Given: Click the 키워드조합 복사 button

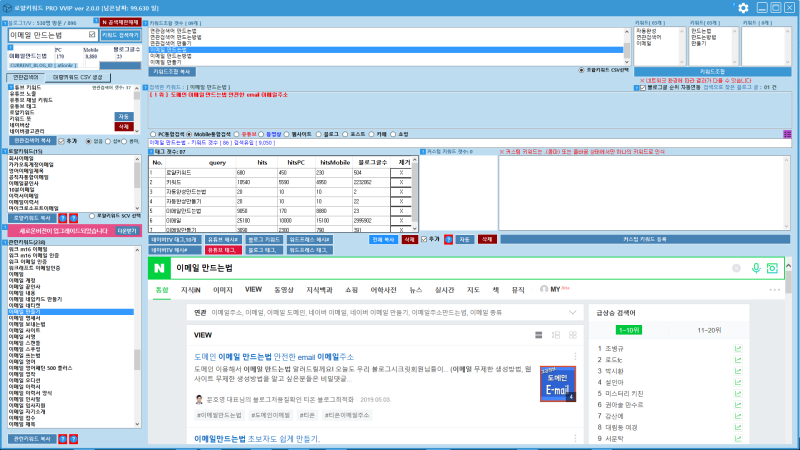Looking at the screenshot, I should point(172,72).
